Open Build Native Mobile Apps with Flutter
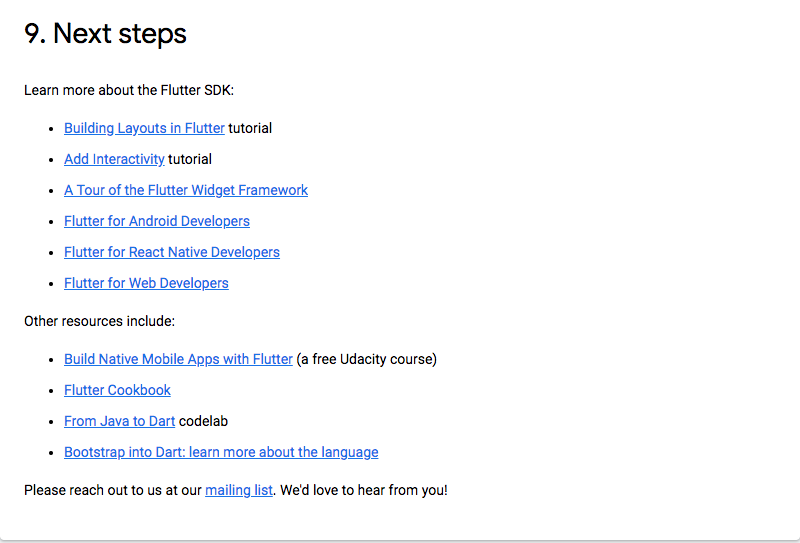The image size is (800, 543). [x=178, y=359]
